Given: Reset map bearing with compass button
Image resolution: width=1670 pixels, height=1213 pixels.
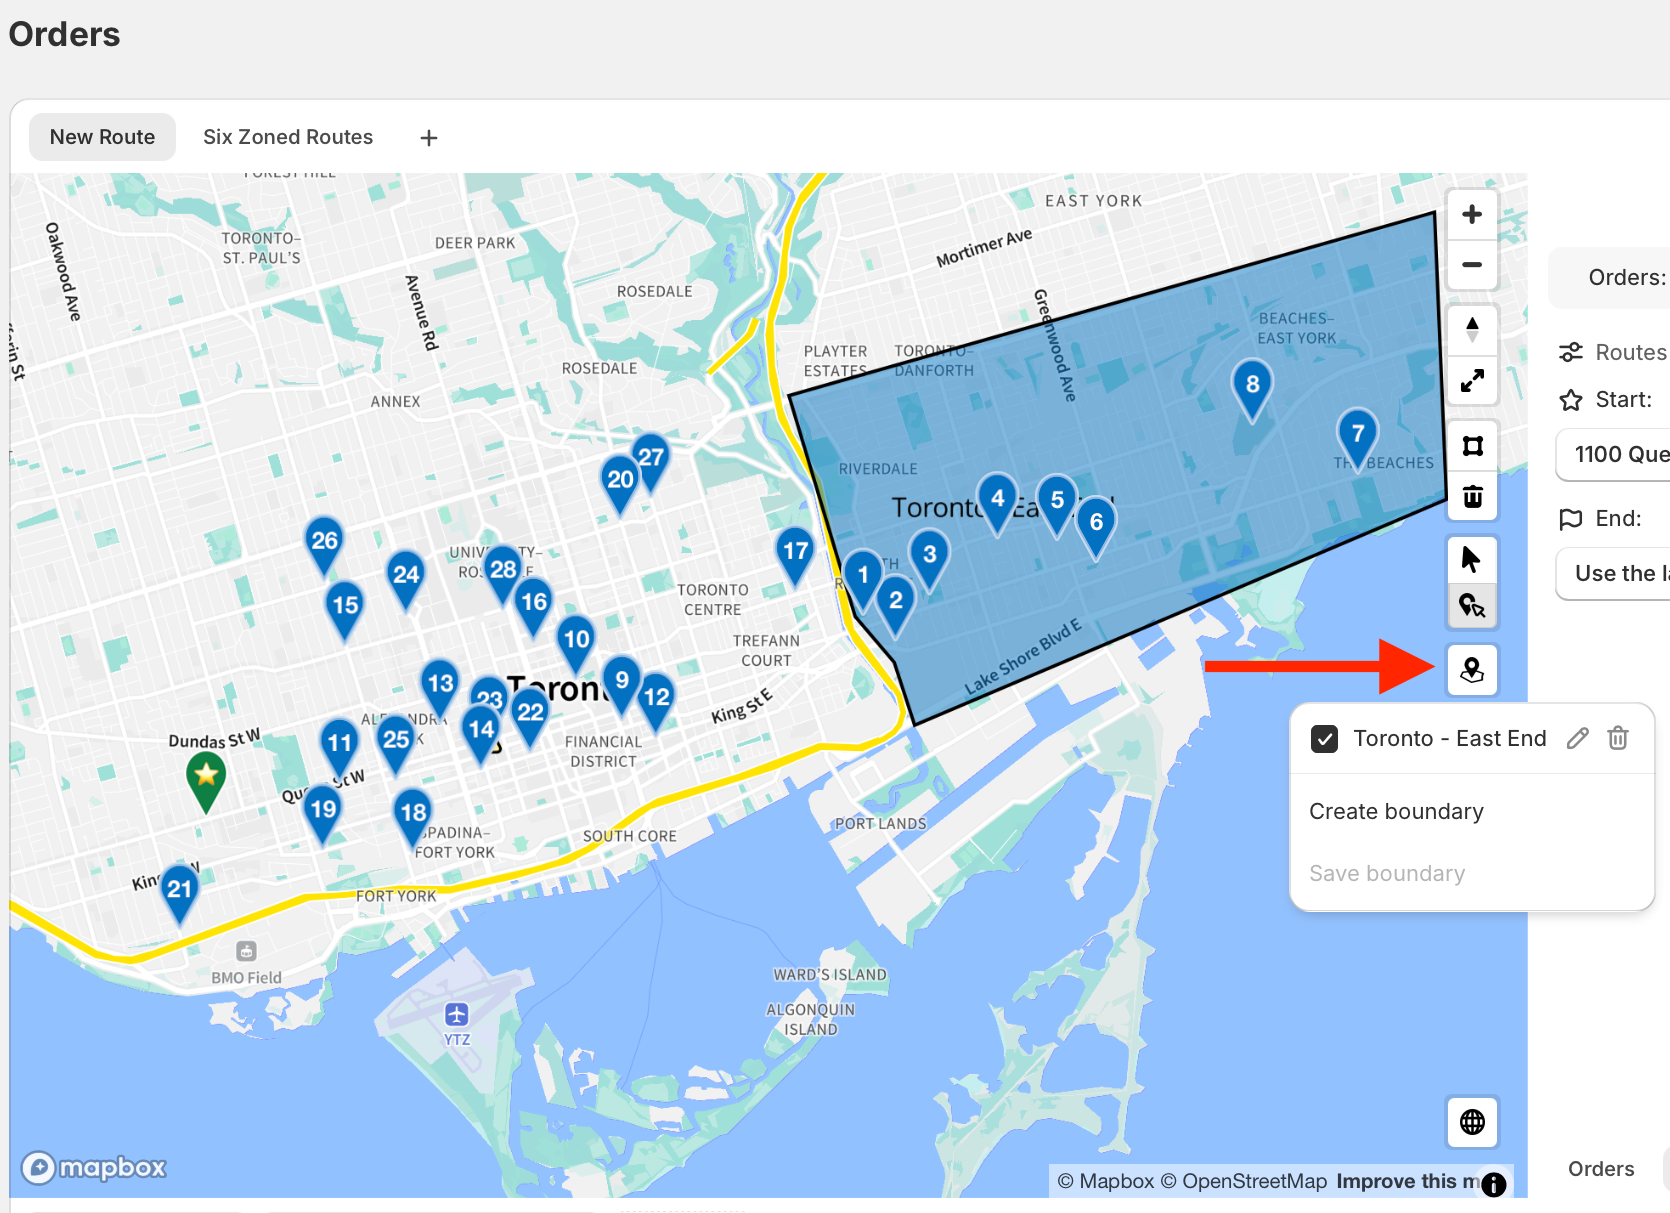Looking at the screenshot, I should click(1472, 330).
